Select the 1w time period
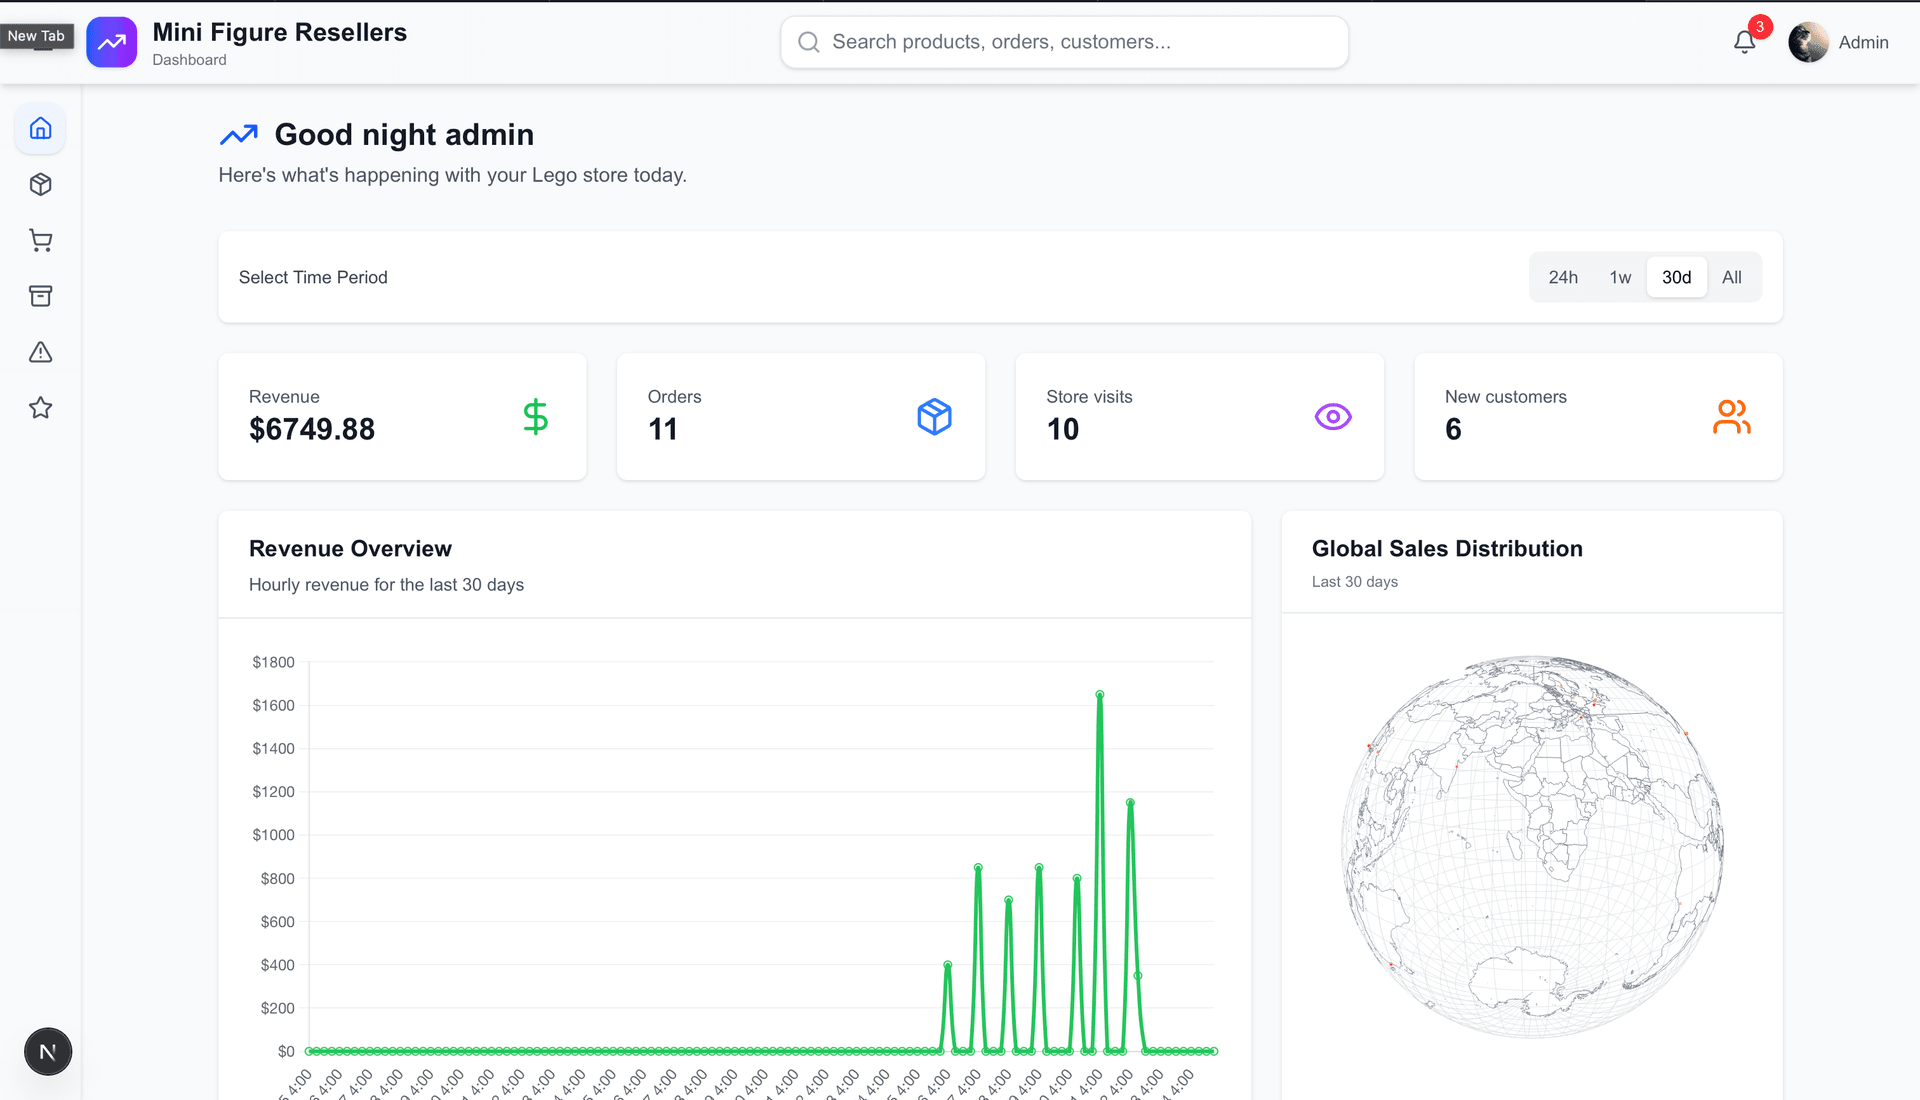1920x1100 pixels. point(1620,277)
